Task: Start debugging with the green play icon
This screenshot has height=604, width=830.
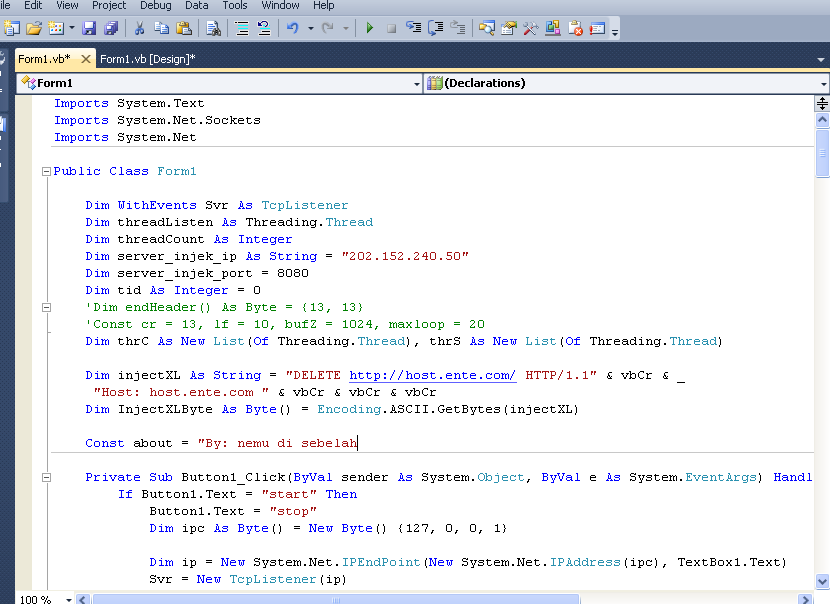Action: [369, 28]
